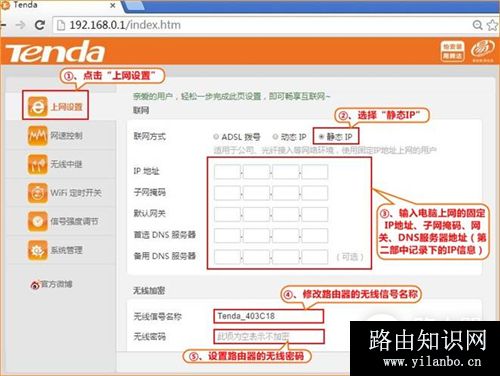Click the last octet box of IP 地址
Viewport: 500px width, 376px height.
[315, 172]
